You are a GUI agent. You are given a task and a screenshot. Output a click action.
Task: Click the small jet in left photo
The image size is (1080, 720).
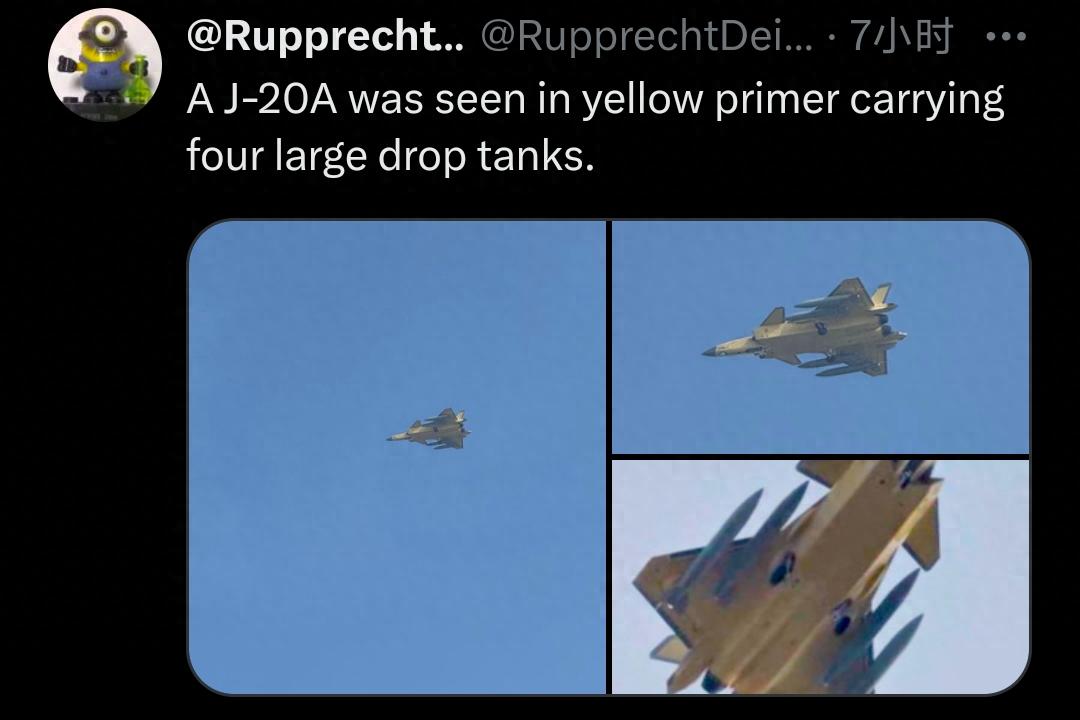pyautogui.click(x=429, y=429)
